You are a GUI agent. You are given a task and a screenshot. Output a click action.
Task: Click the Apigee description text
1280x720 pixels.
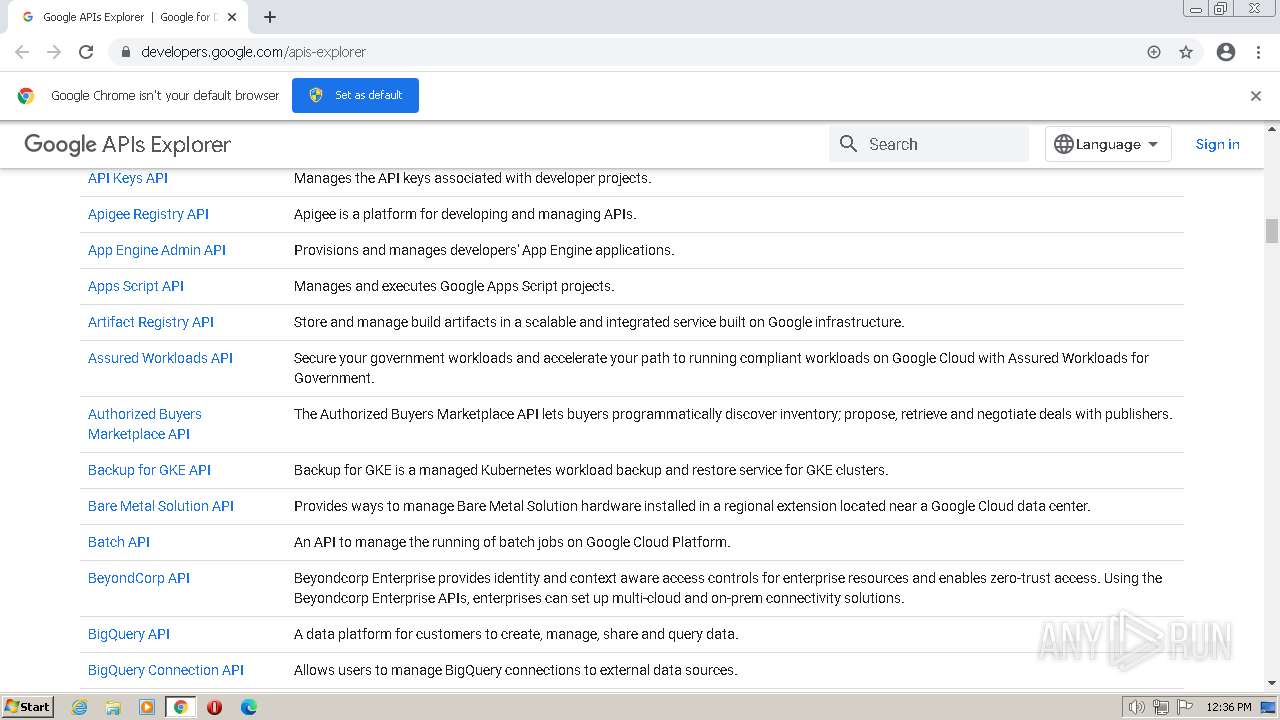pos(465,214)
